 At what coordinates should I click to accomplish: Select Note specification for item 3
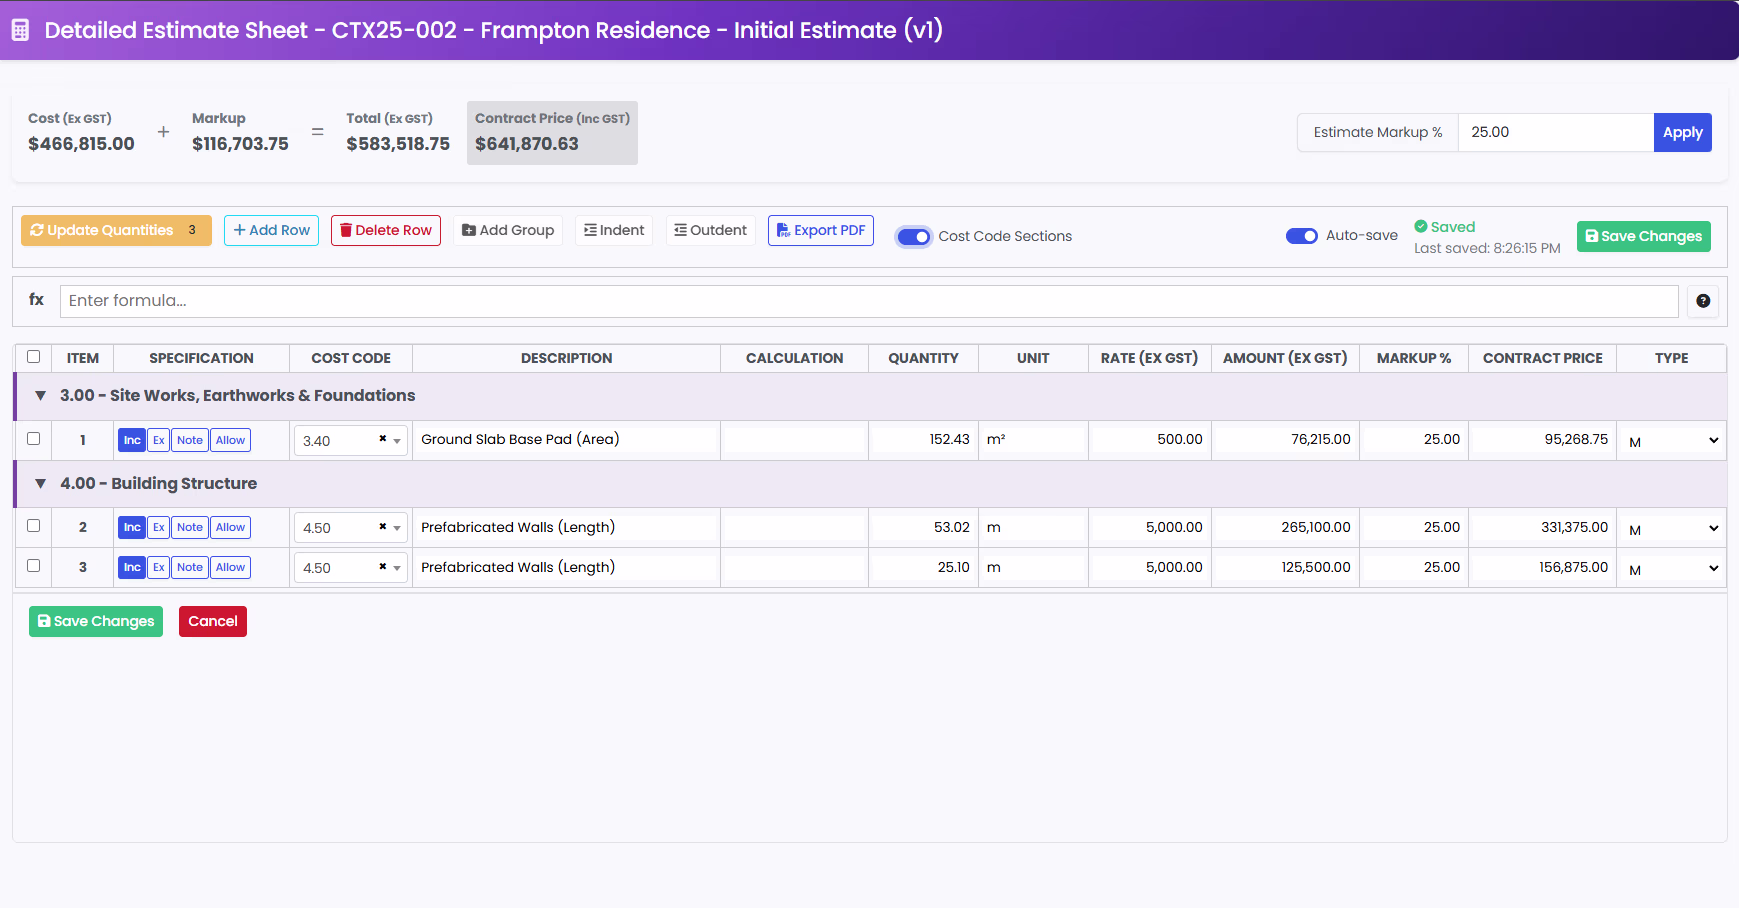pyautogui.click(x=190, y=567)
